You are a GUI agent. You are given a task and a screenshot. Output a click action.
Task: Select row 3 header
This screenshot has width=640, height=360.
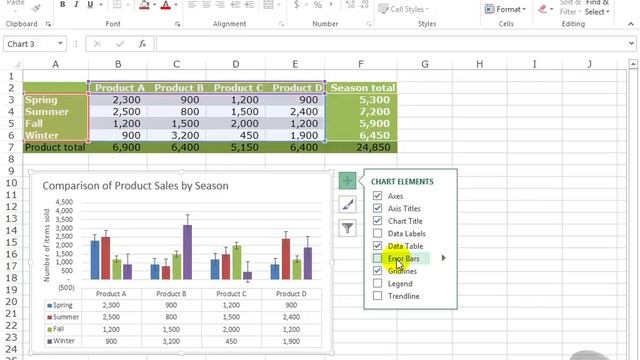pos(11,100)
